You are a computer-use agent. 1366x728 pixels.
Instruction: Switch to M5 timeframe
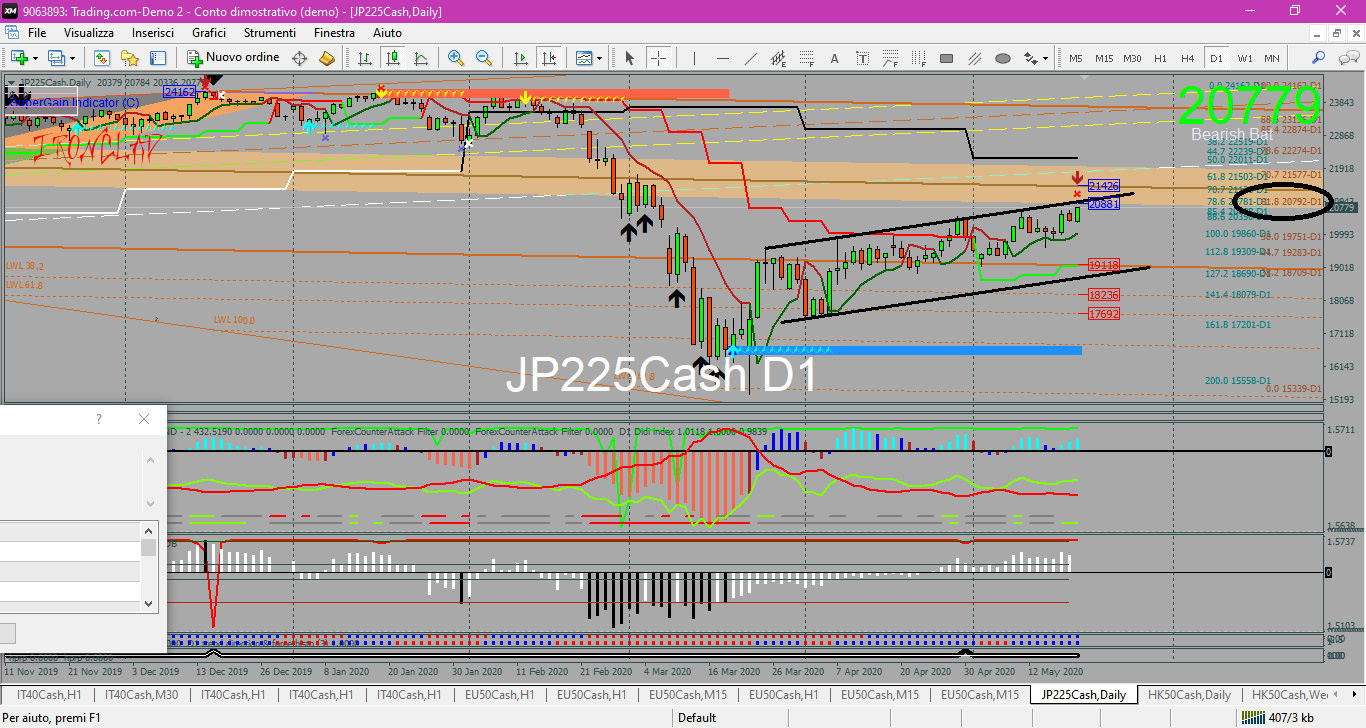(1076, 58)
